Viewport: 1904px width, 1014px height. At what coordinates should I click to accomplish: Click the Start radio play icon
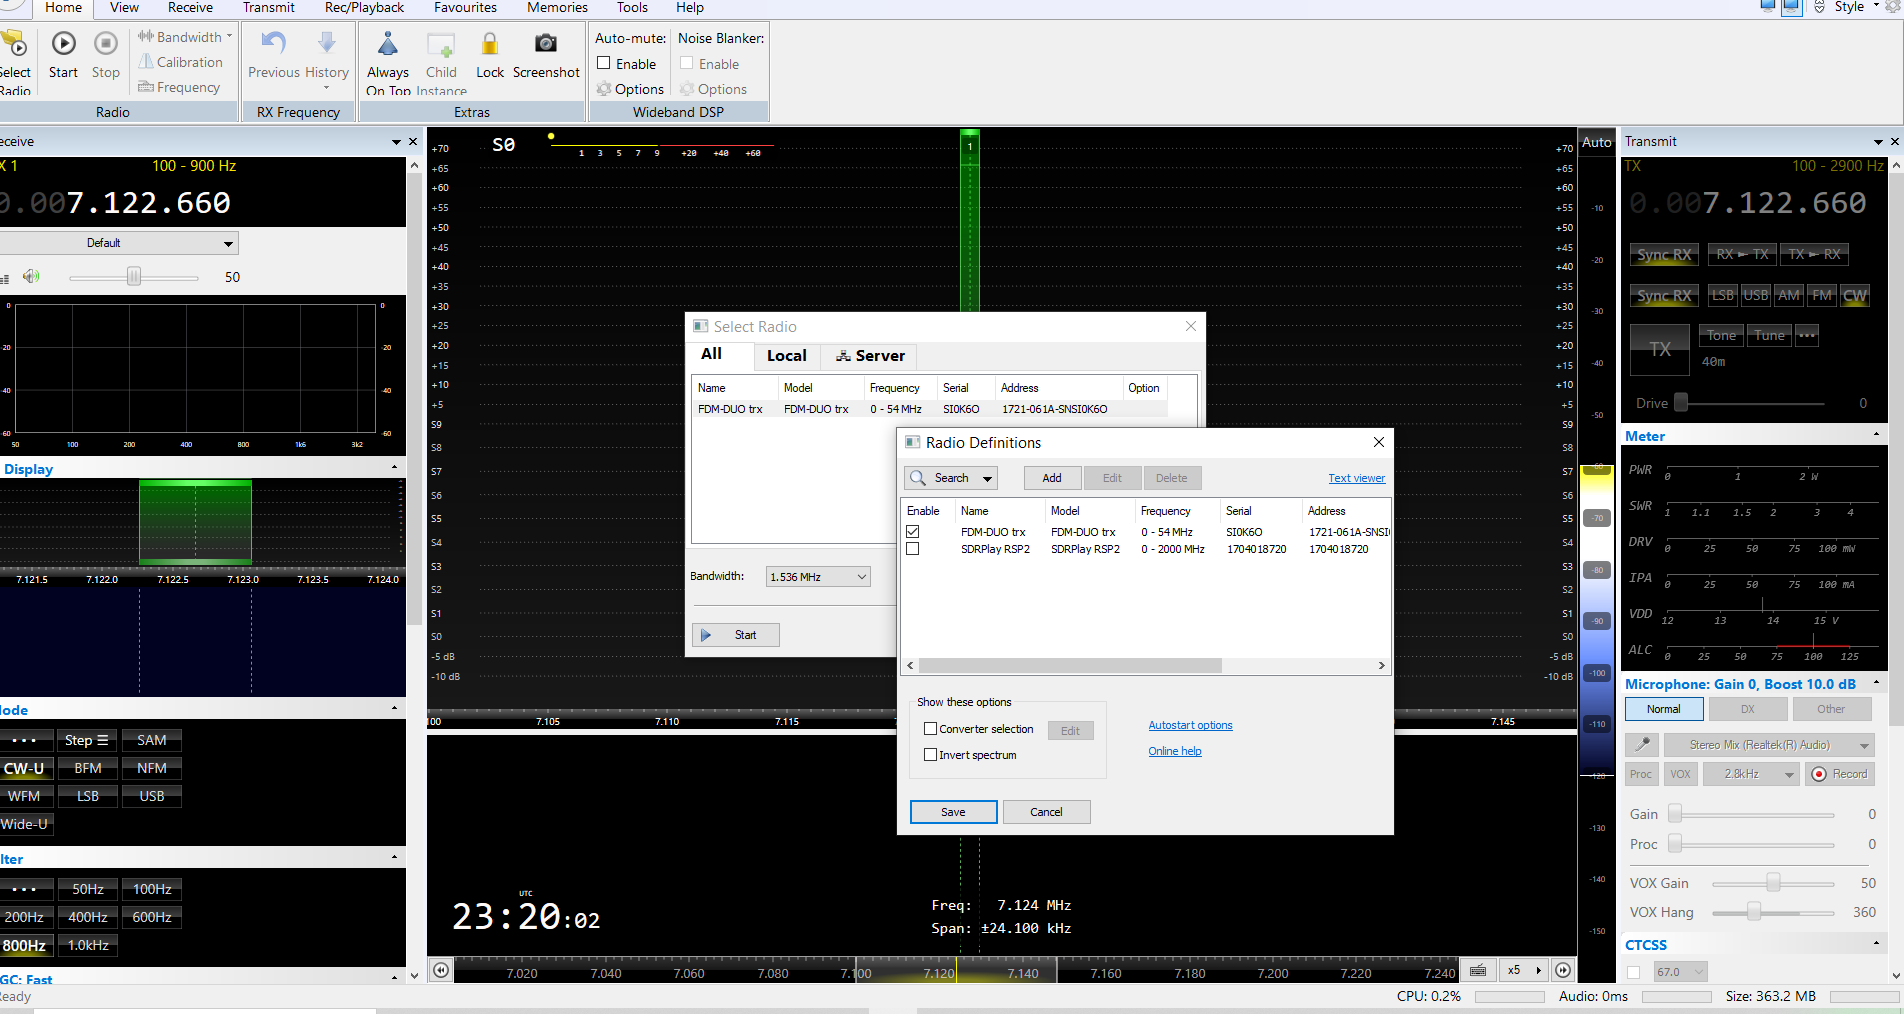click(x=63, y=44)
